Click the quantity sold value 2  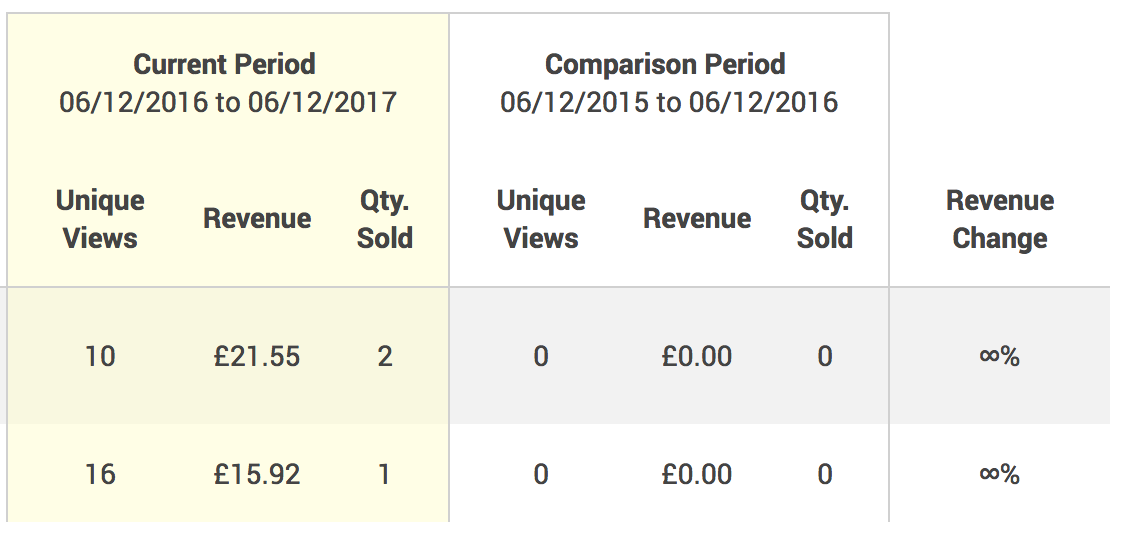(385, 356)
